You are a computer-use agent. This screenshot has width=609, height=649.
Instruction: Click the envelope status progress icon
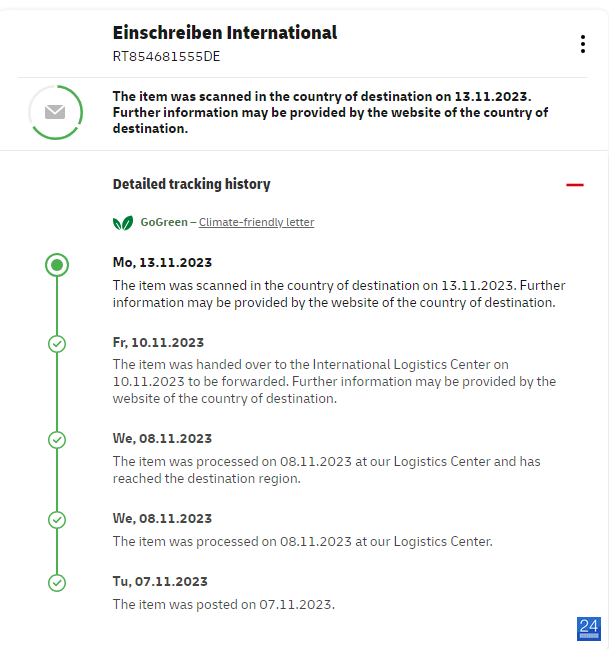click(x=55, y=112)
